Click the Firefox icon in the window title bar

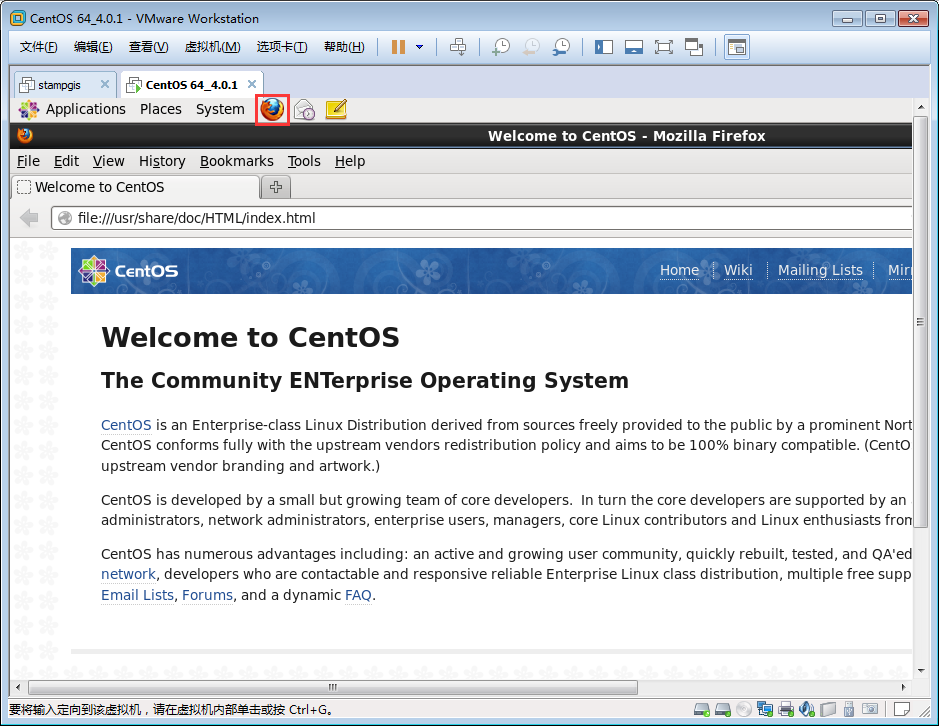coord(25,135)
